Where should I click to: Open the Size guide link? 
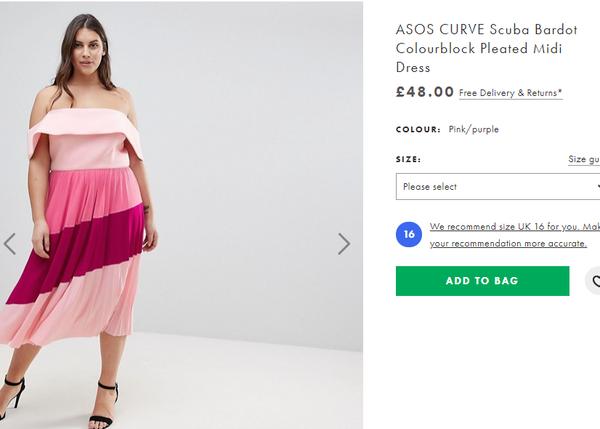click(x=584, y=159)
